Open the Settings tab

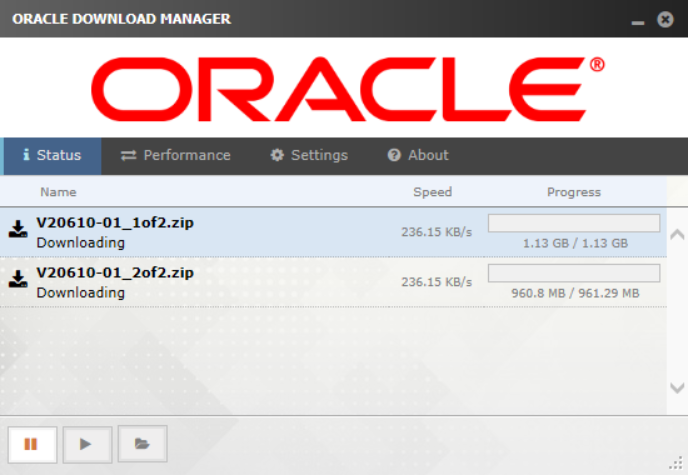[x=309, y=156]
